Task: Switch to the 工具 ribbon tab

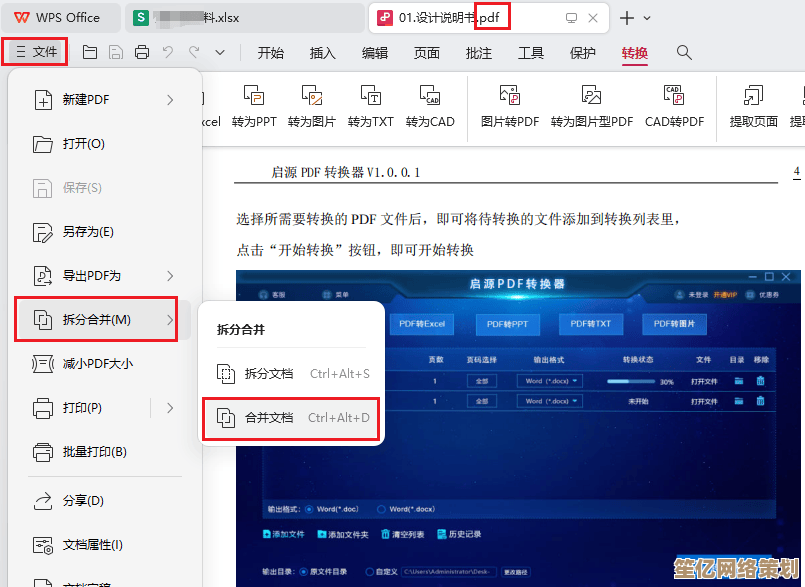Action: [531, 52]
